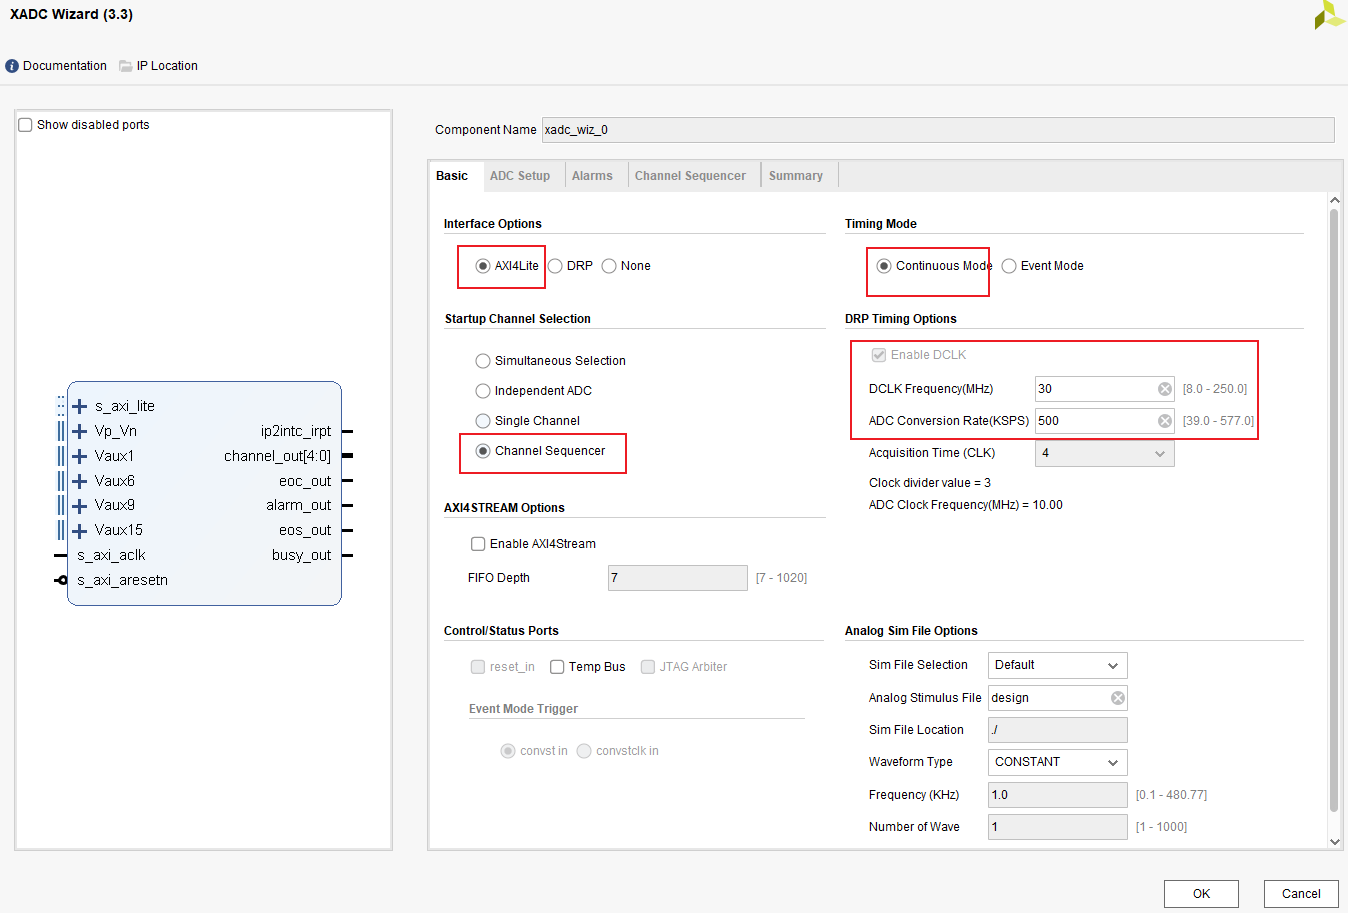Expand the Vp_Vn port plus icon
Viewport: 1348px width, 913px height.
click(x=80, y=431)
